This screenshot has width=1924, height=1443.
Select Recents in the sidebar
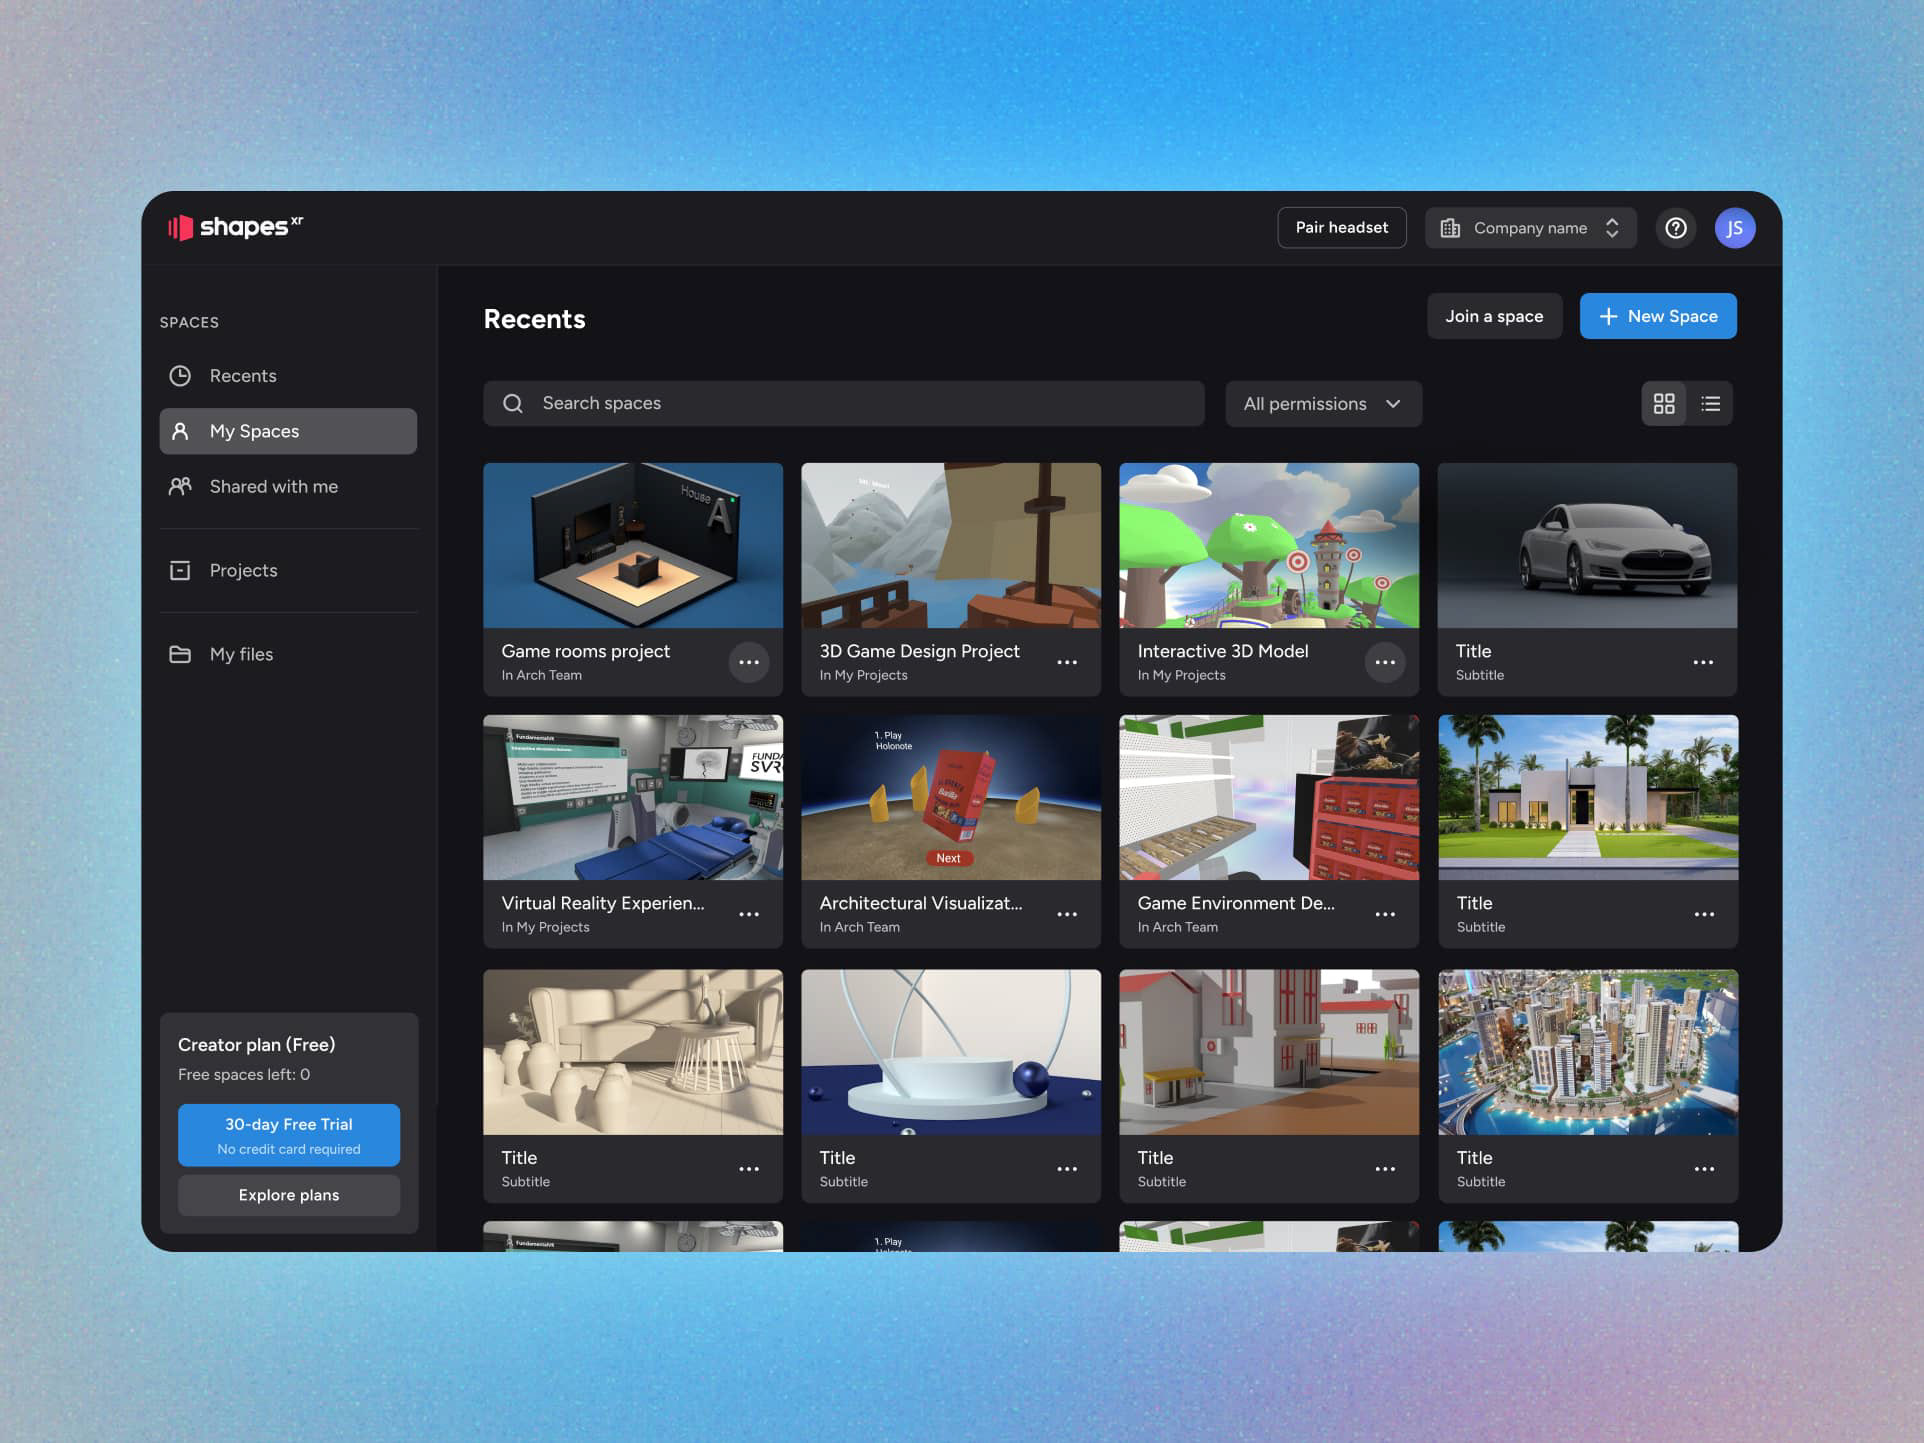243,376
